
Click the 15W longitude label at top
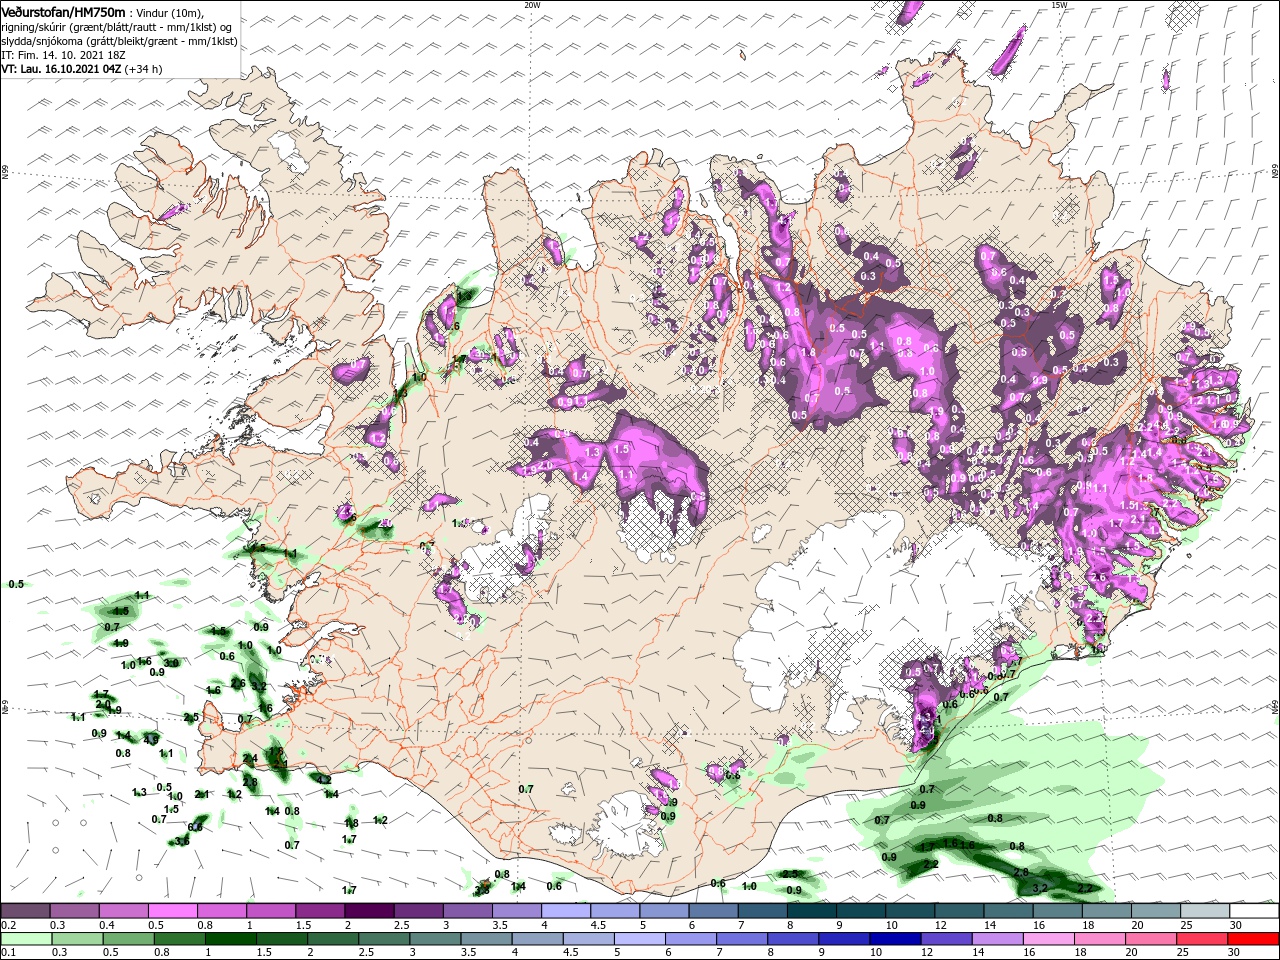pos(1059,5)
